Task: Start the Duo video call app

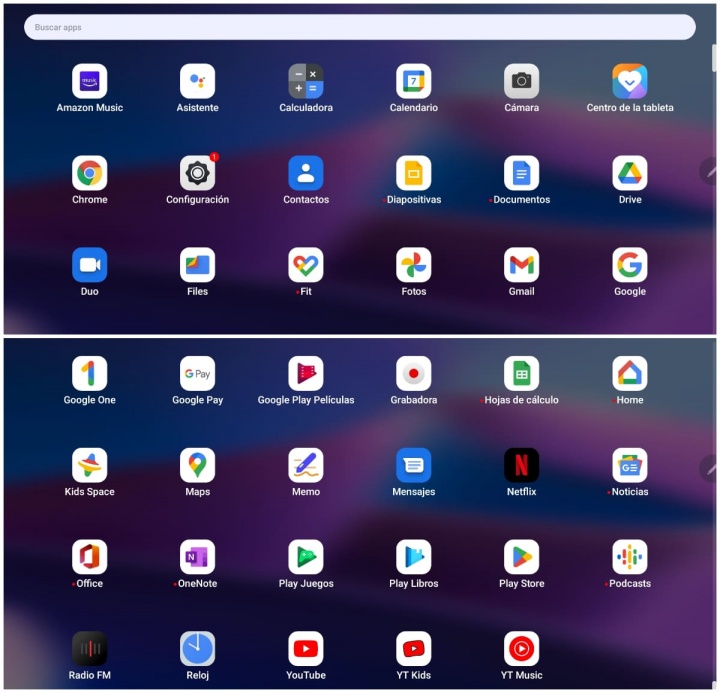Action: (90, 265)
